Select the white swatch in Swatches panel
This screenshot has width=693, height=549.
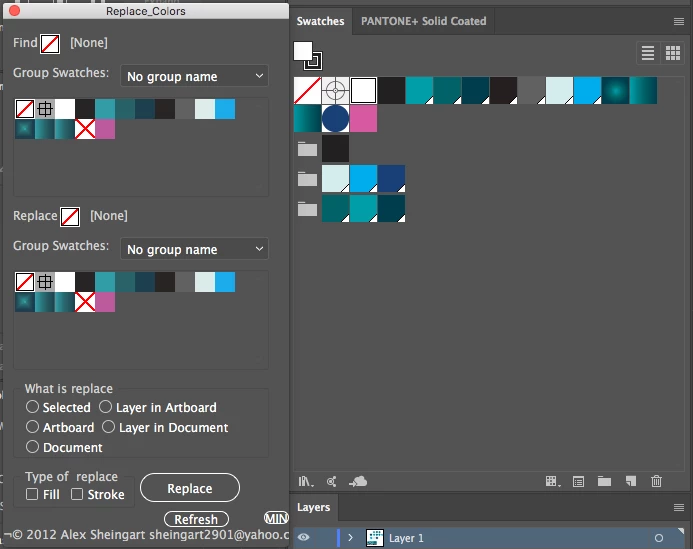pos(363,91)
